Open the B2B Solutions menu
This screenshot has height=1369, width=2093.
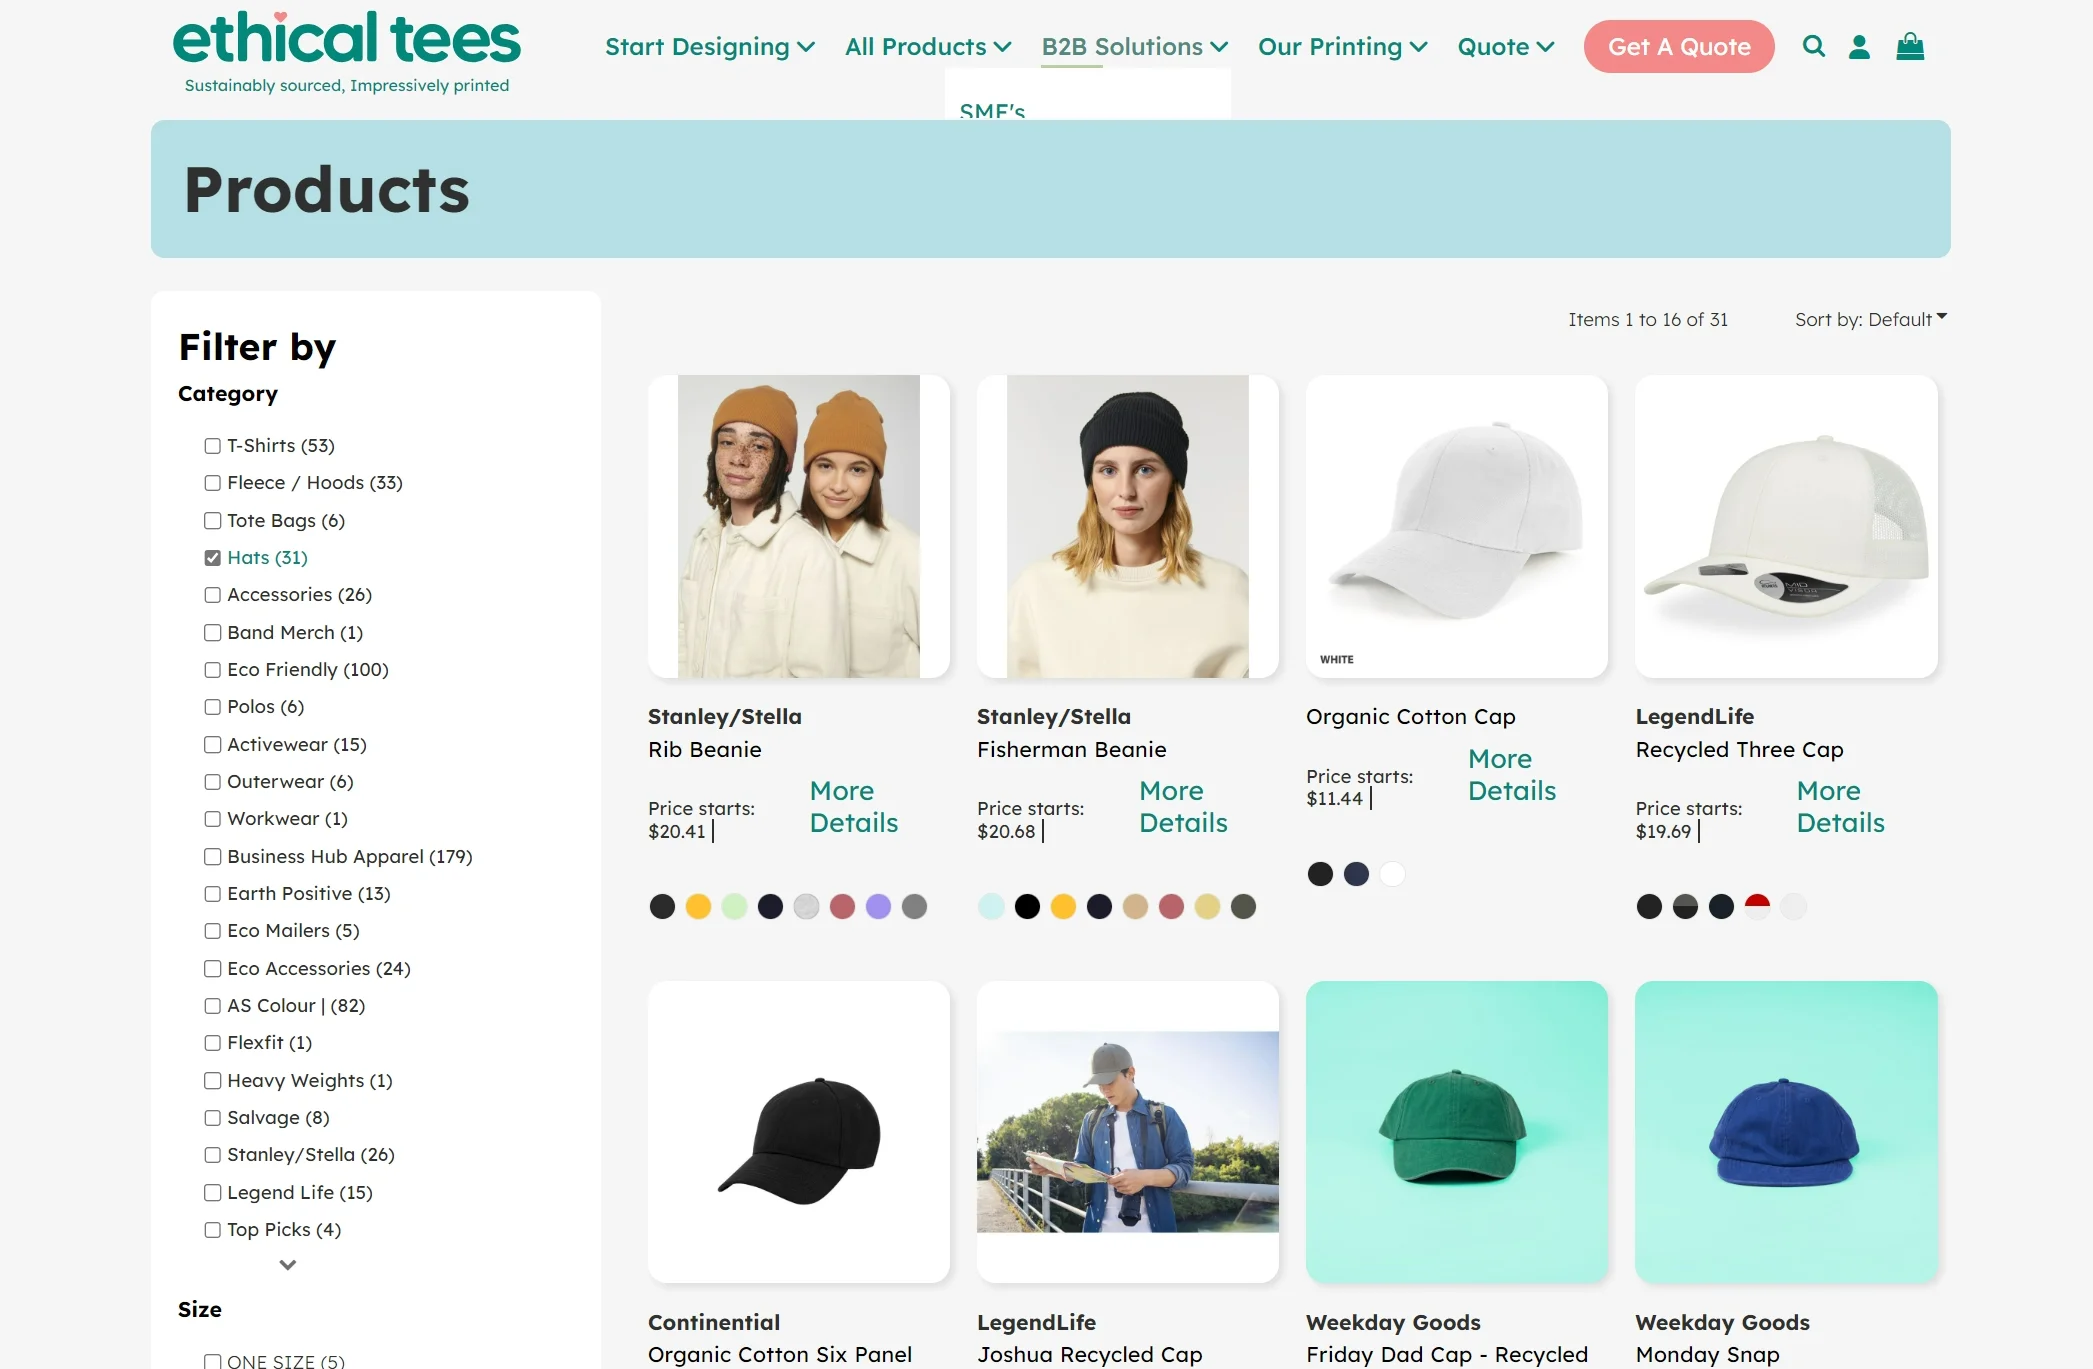click(x=1133, y=46)
